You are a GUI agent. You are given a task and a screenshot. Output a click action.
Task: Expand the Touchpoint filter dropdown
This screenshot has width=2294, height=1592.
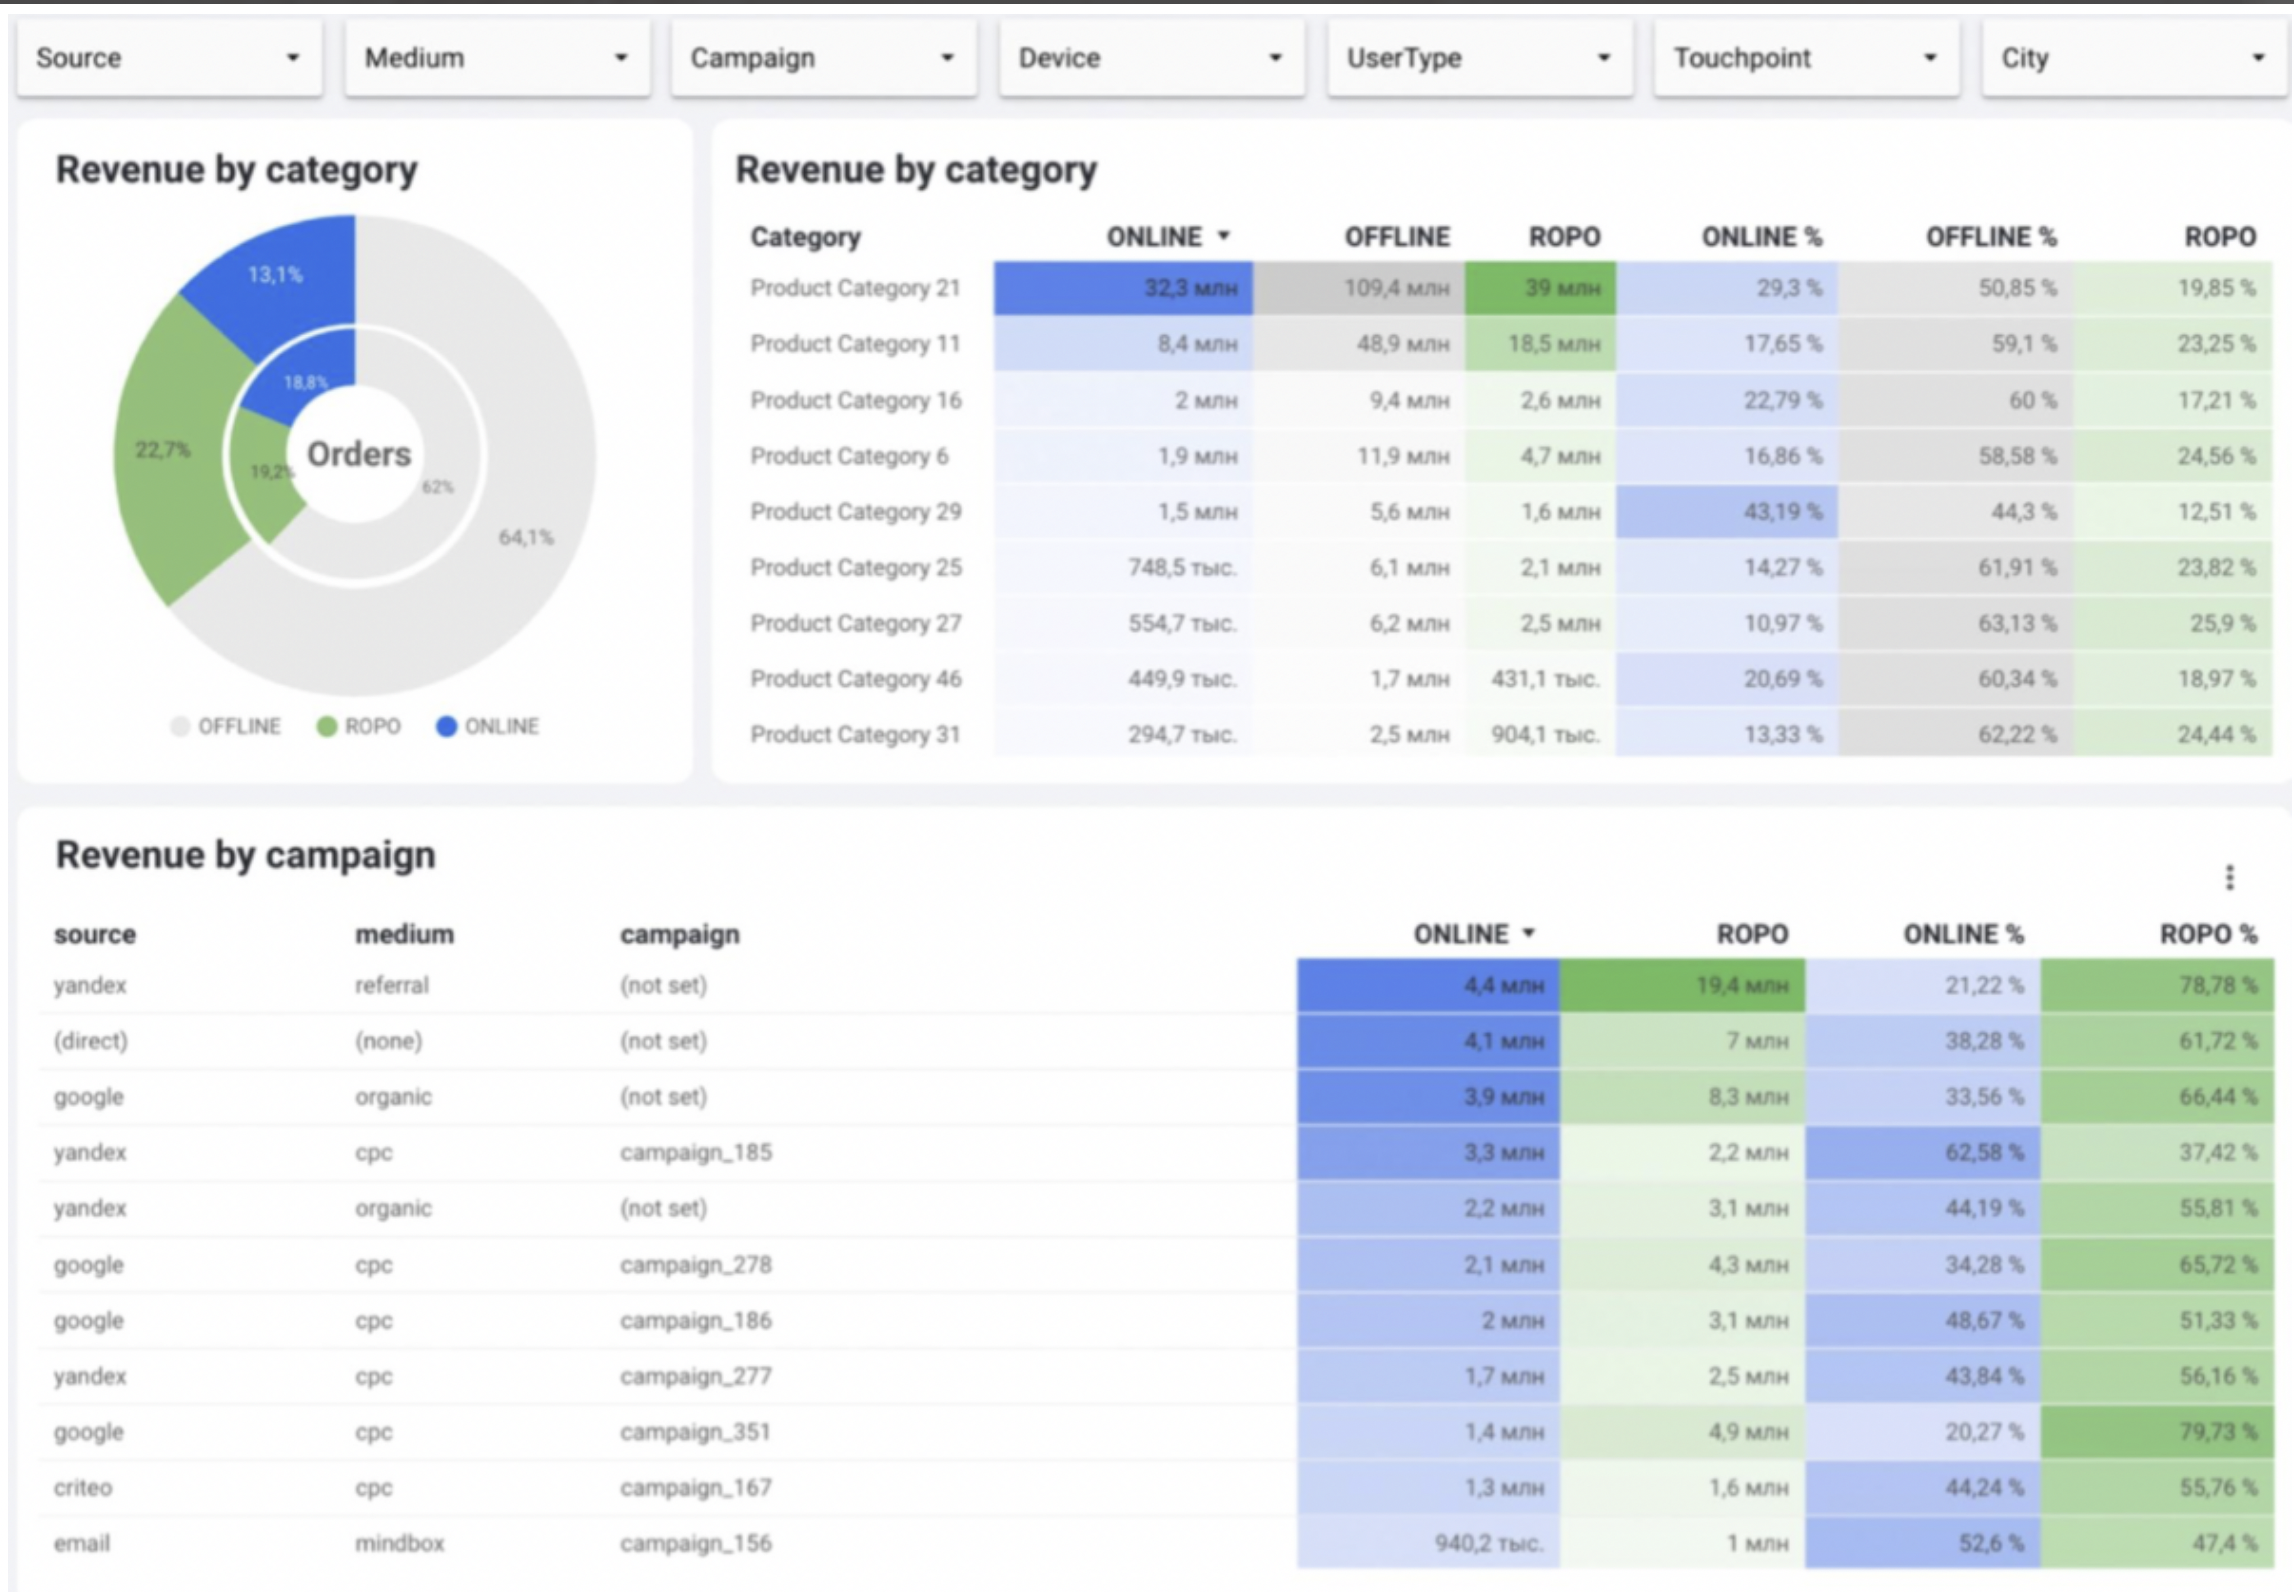(x=1806, y=58)
